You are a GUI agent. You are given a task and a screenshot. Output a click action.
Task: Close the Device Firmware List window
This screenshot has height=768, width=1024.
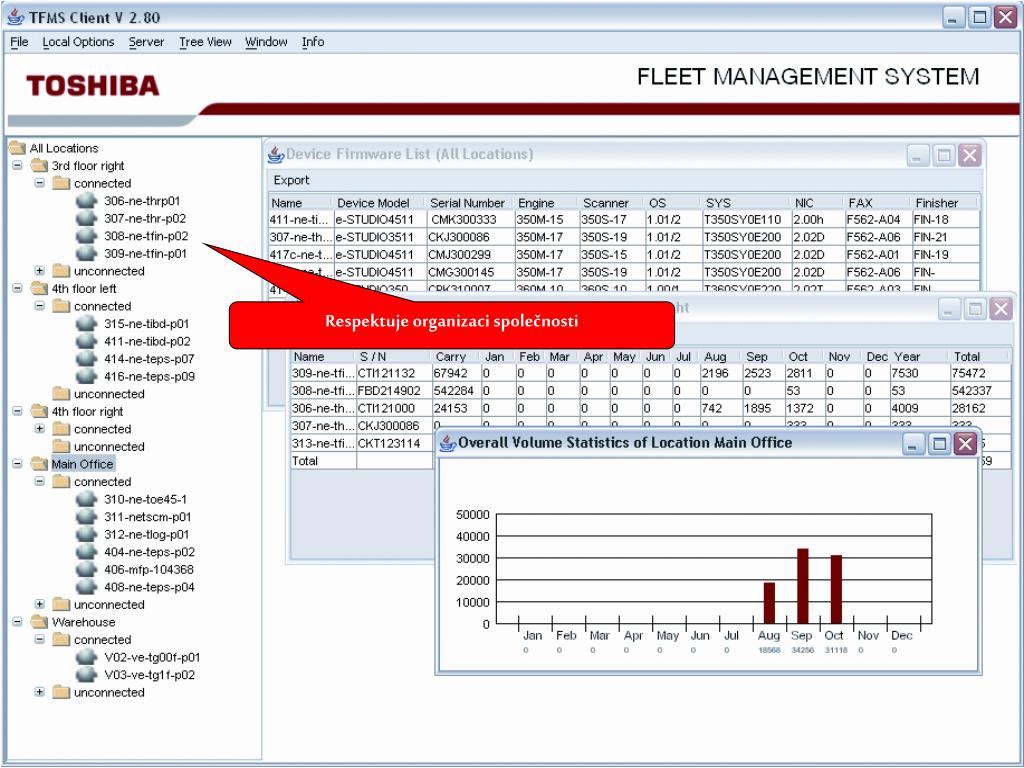(x=970, y=155)
